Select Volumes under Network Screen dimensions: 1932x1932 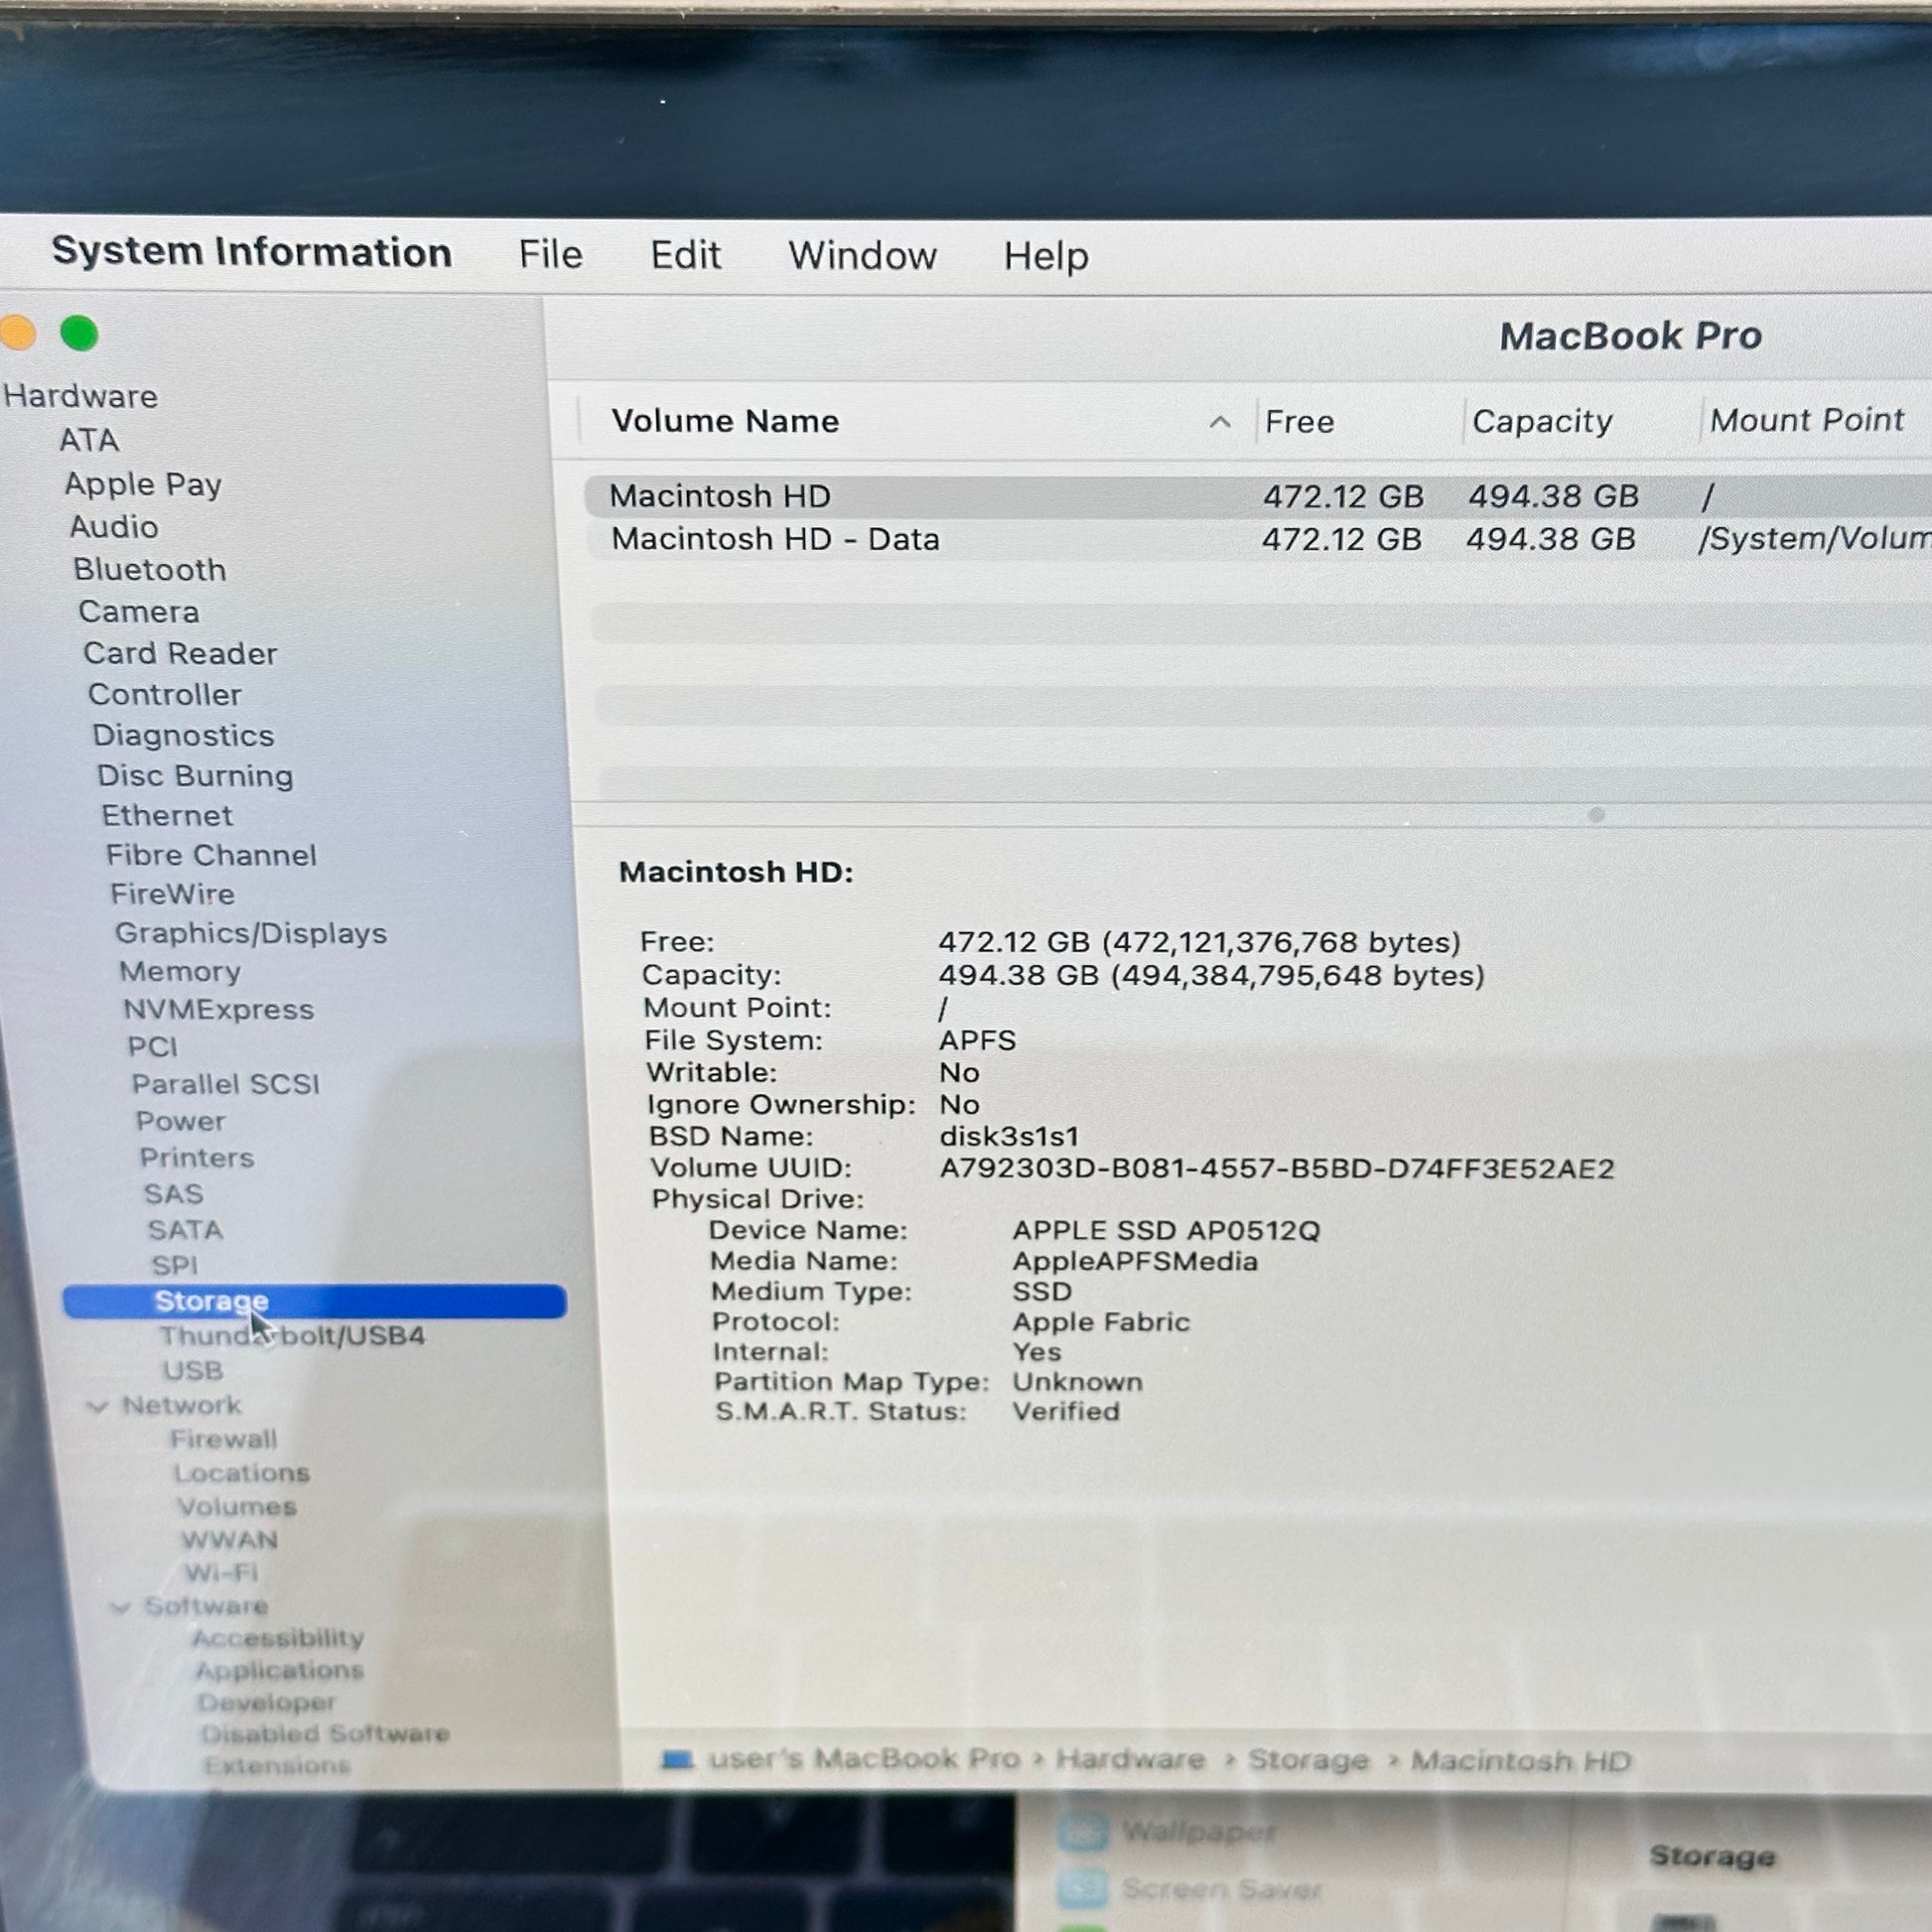(237, 1506)
